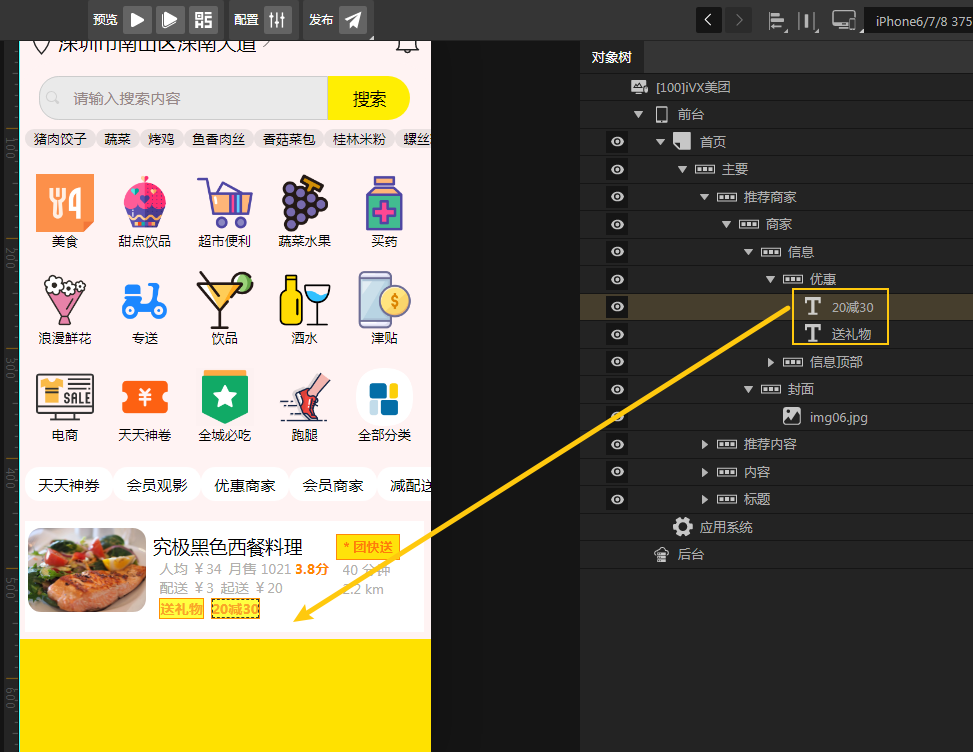
Task: Switch to the 对象树 tab
Action: [611, 57]
